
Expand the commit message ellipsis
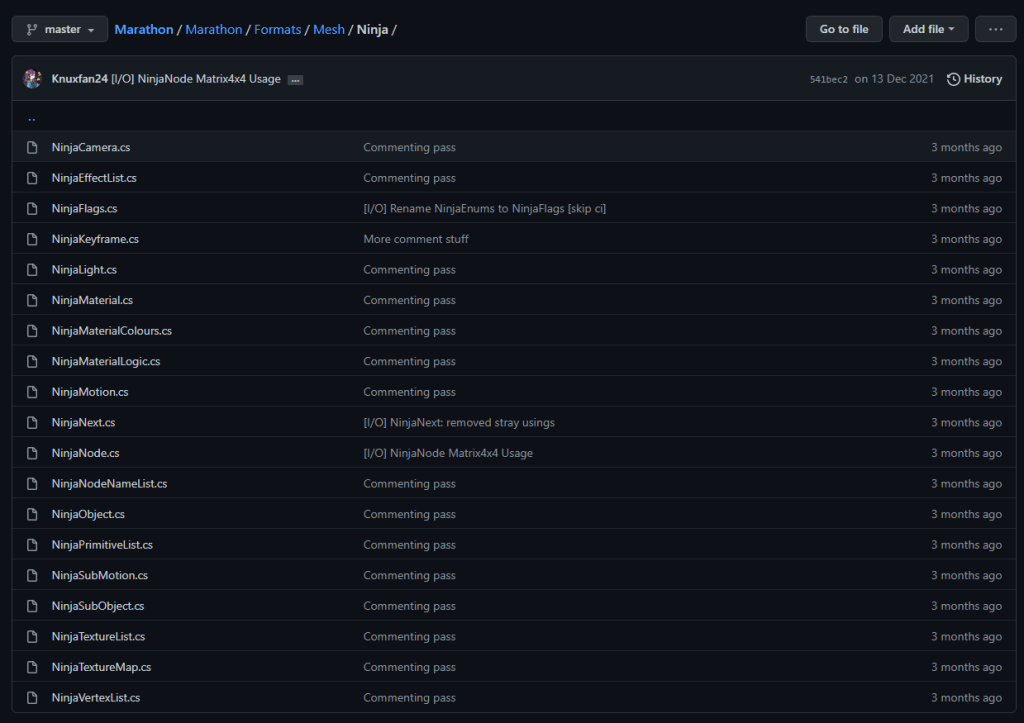(295, 80)
